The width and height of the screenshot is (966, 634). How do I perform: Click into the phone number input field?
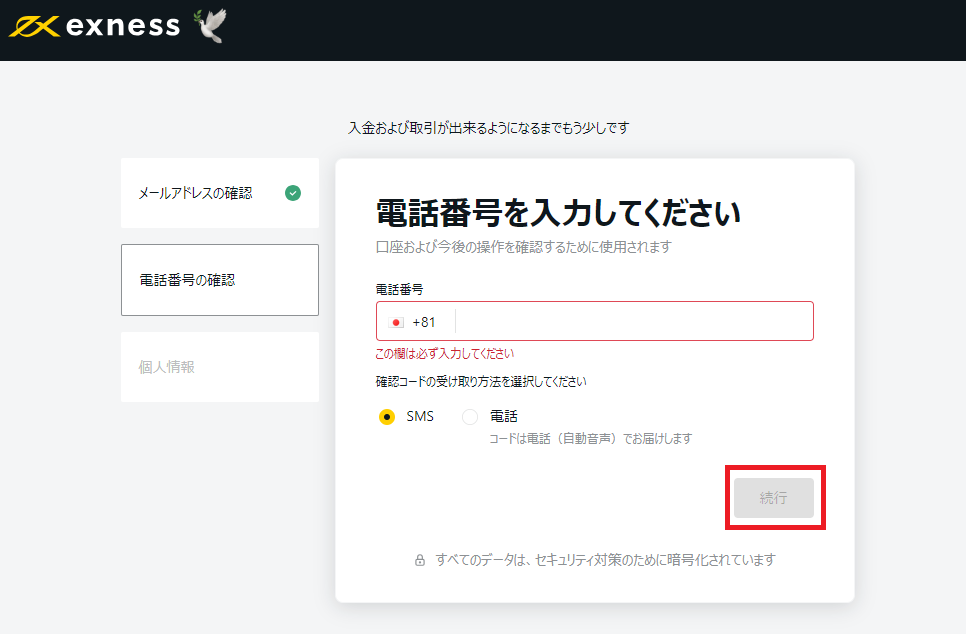click(x=634, y=321)
